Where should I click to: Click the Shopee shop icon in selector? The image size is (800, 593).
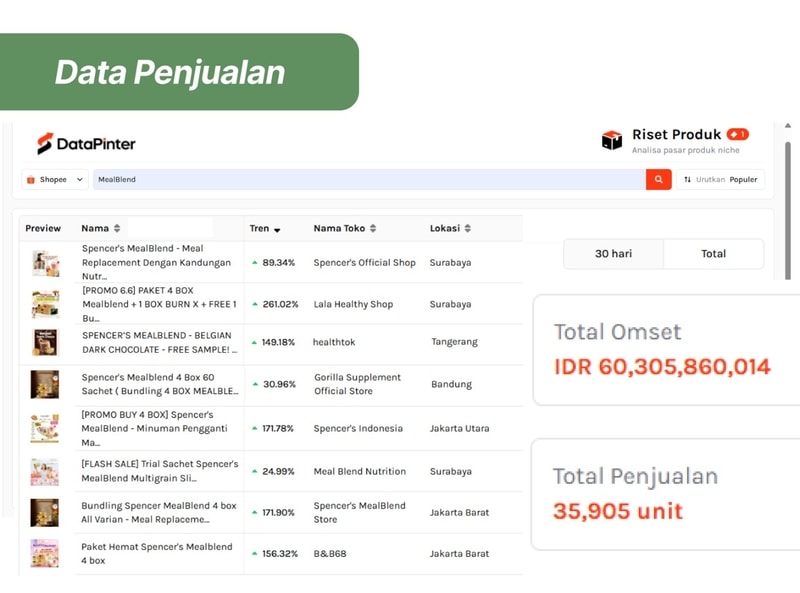coord(31,180)
